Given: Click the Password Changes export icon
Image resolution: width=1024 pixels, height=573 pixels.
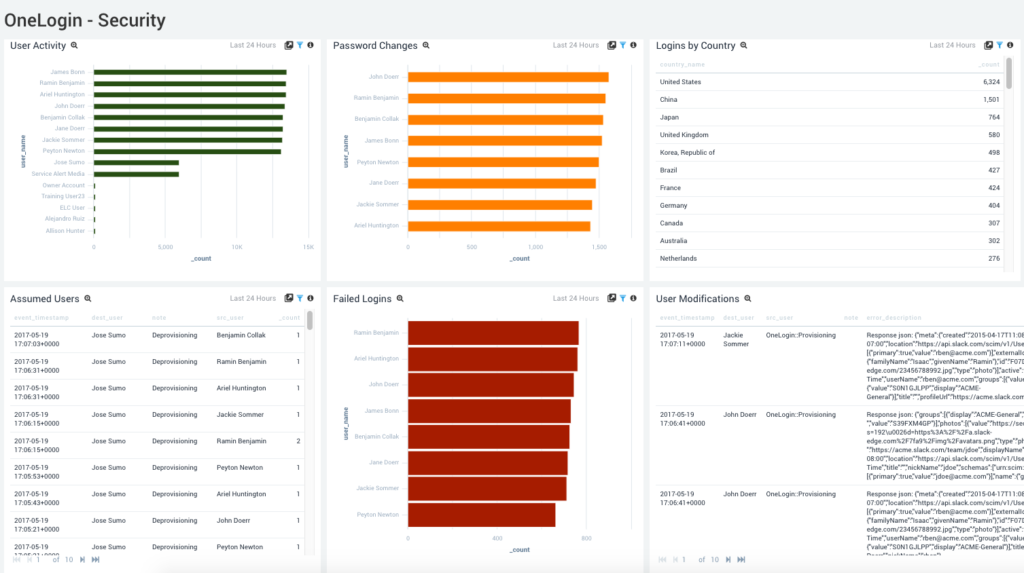Looking at the screenshot, I should pyautogui.click(x=612, y=45).
